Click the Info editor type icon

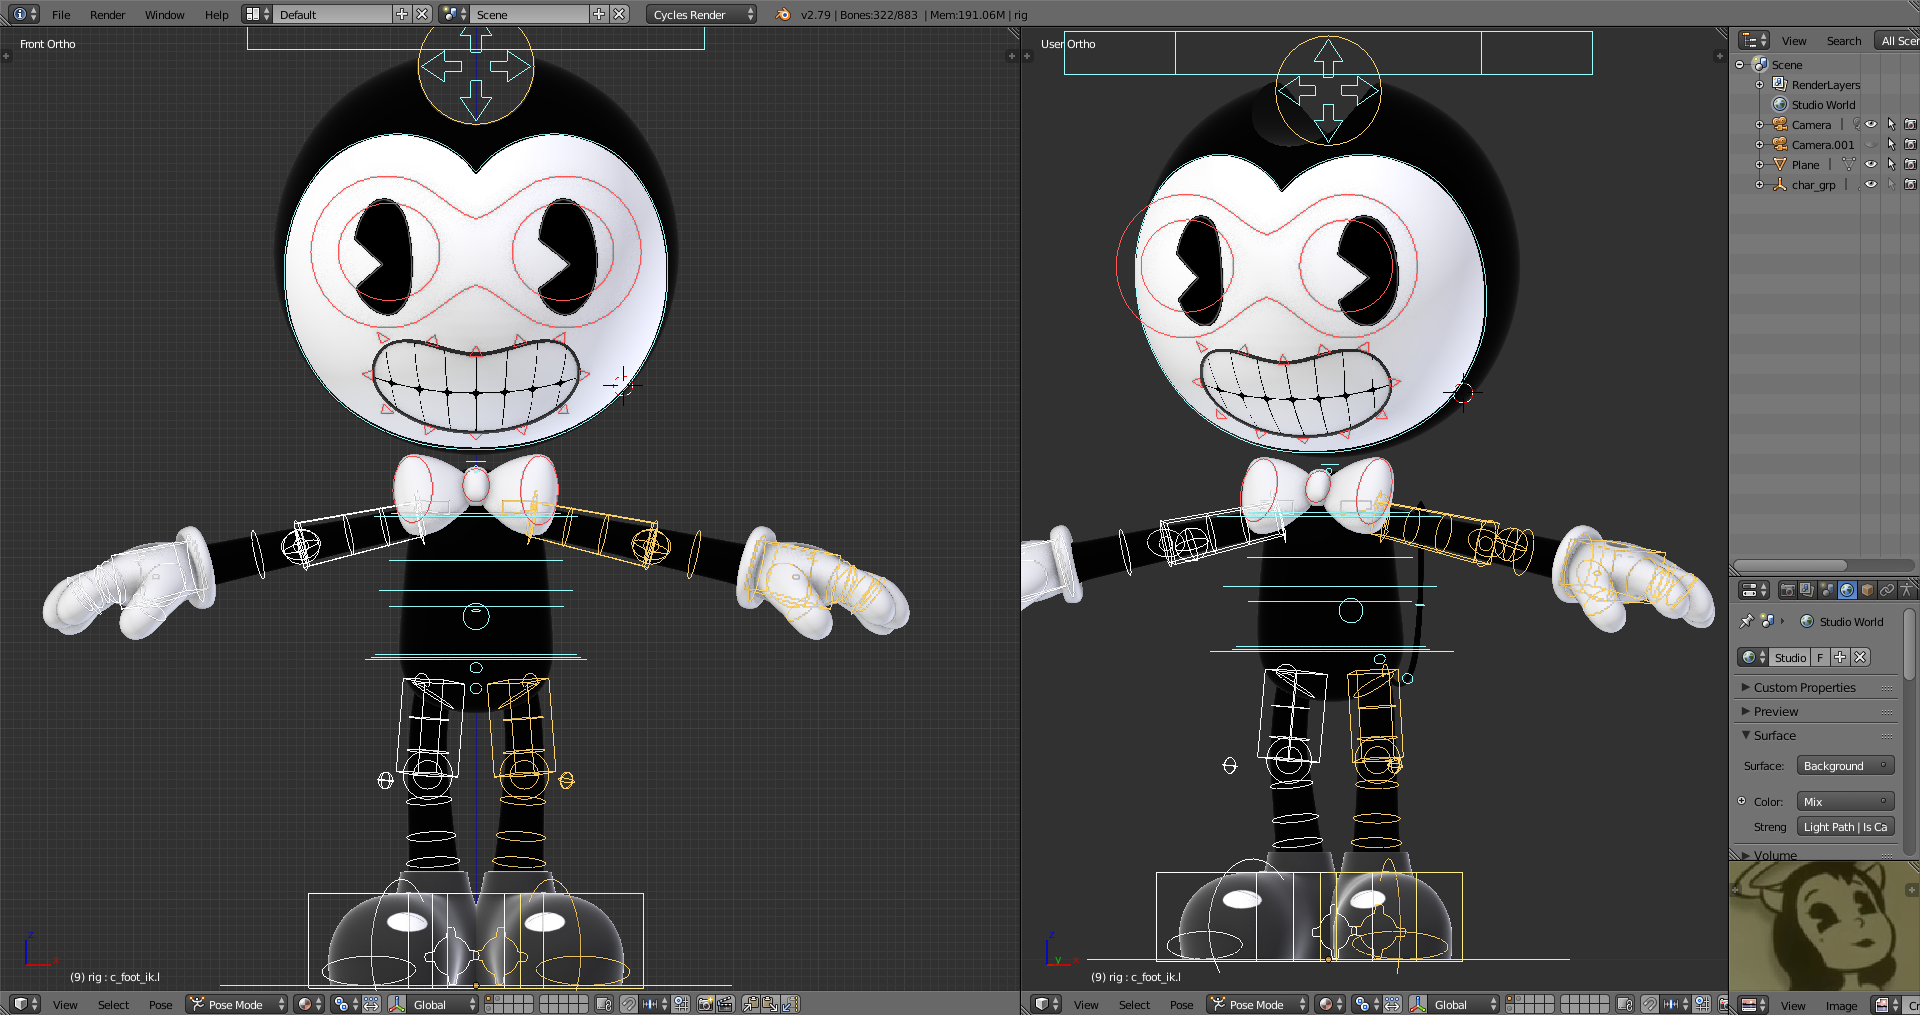[25, 14]
